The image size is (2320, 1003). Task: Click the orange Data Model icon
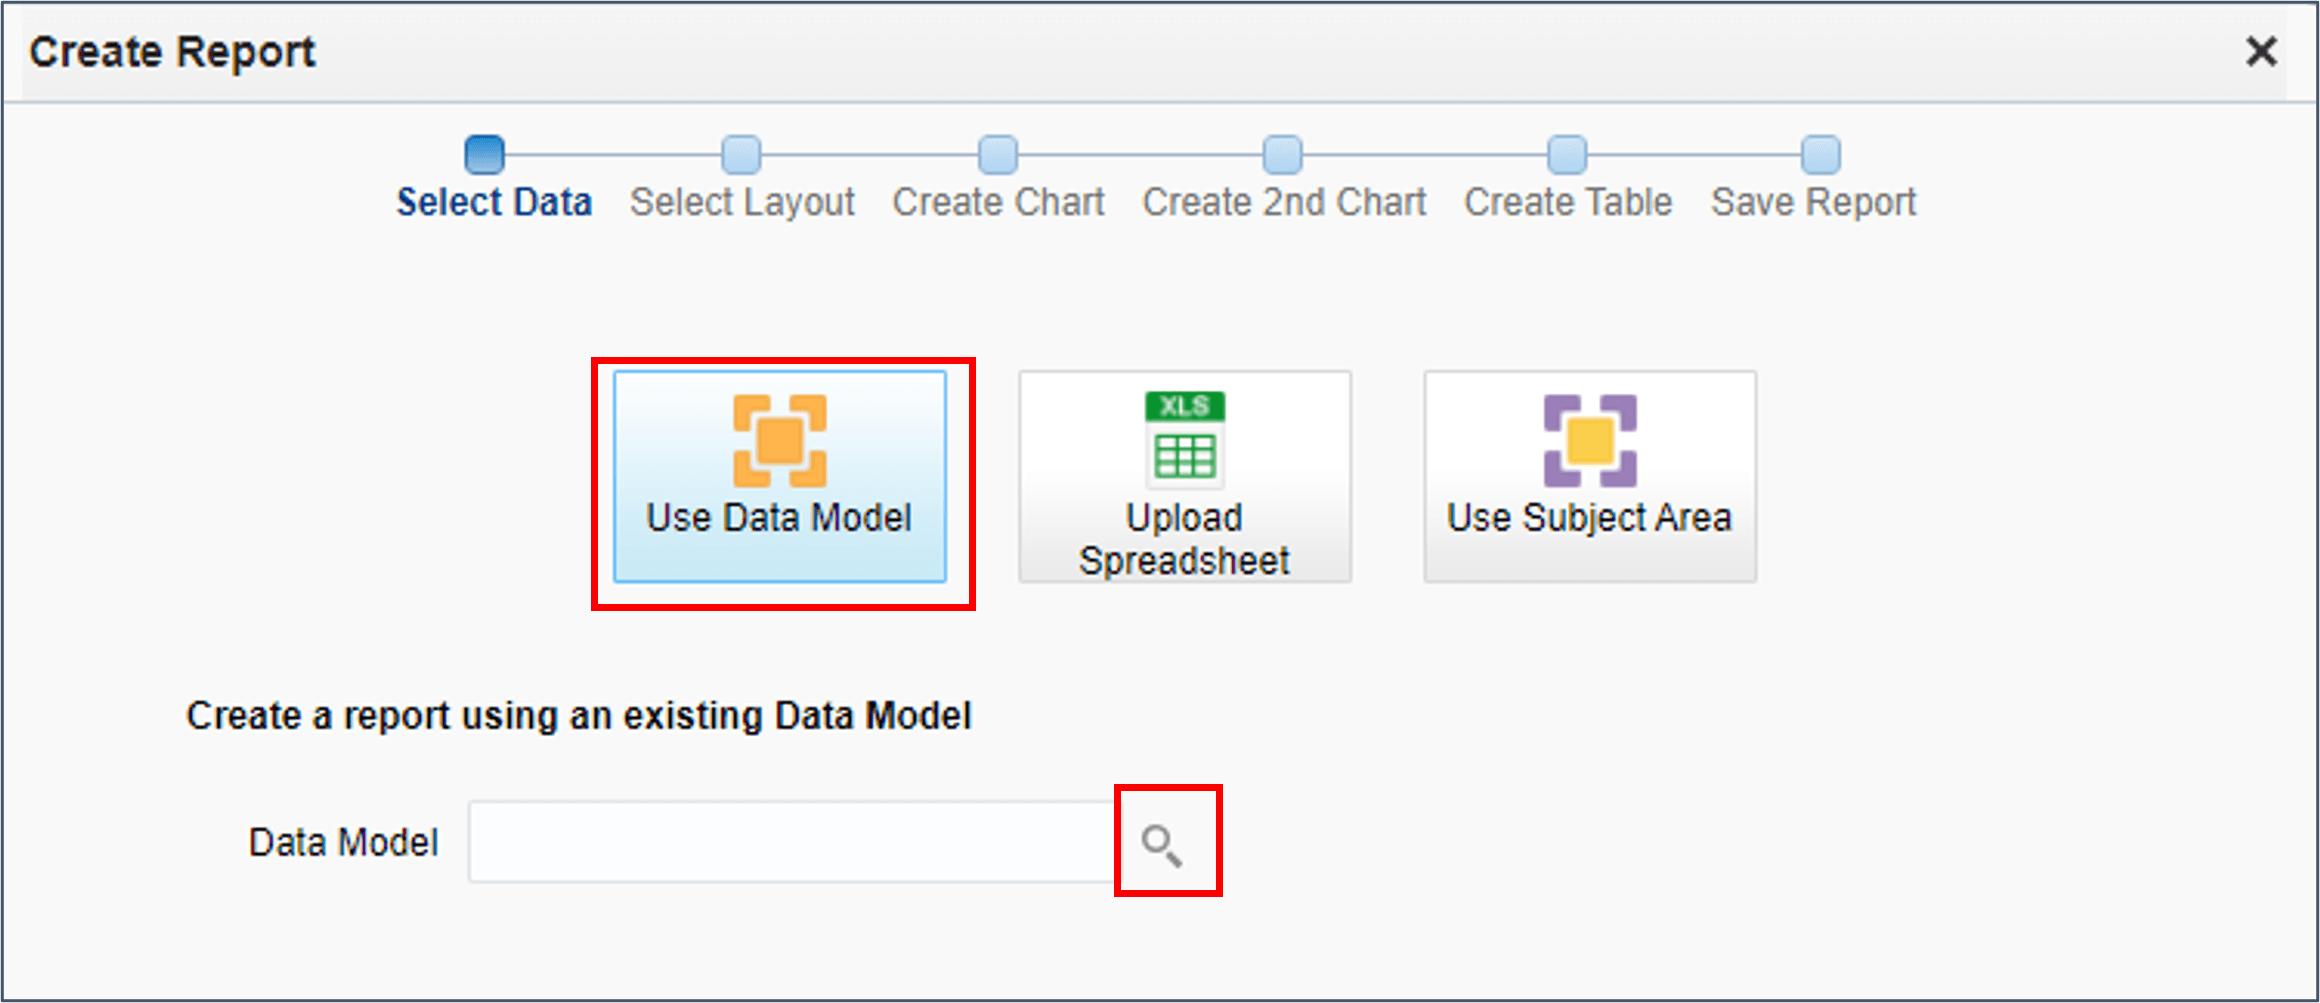780,440
